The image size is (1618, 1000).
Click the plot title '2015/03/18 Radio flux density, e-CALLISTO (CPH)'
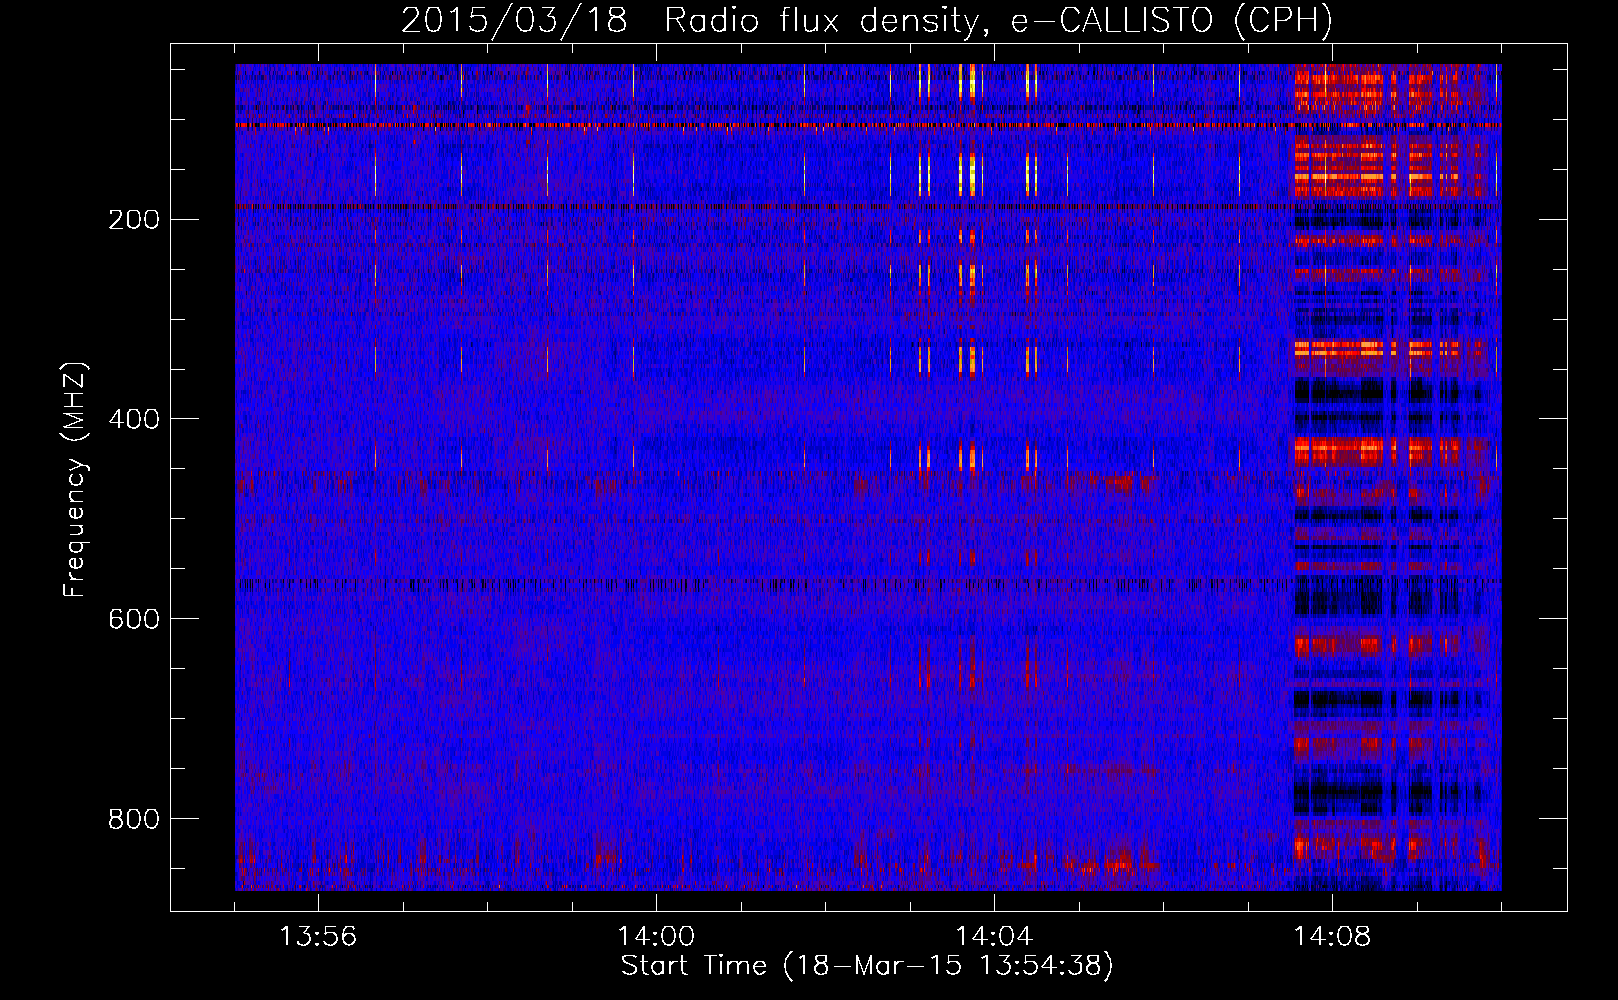click(x=867, y=21)
